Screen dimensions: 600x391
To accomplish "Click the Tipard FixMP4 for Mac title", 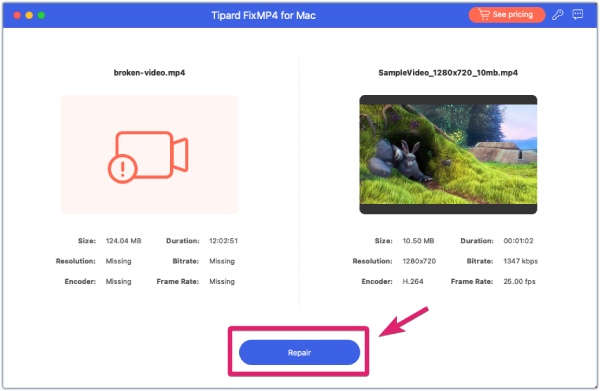I will [x=263, y=15].
